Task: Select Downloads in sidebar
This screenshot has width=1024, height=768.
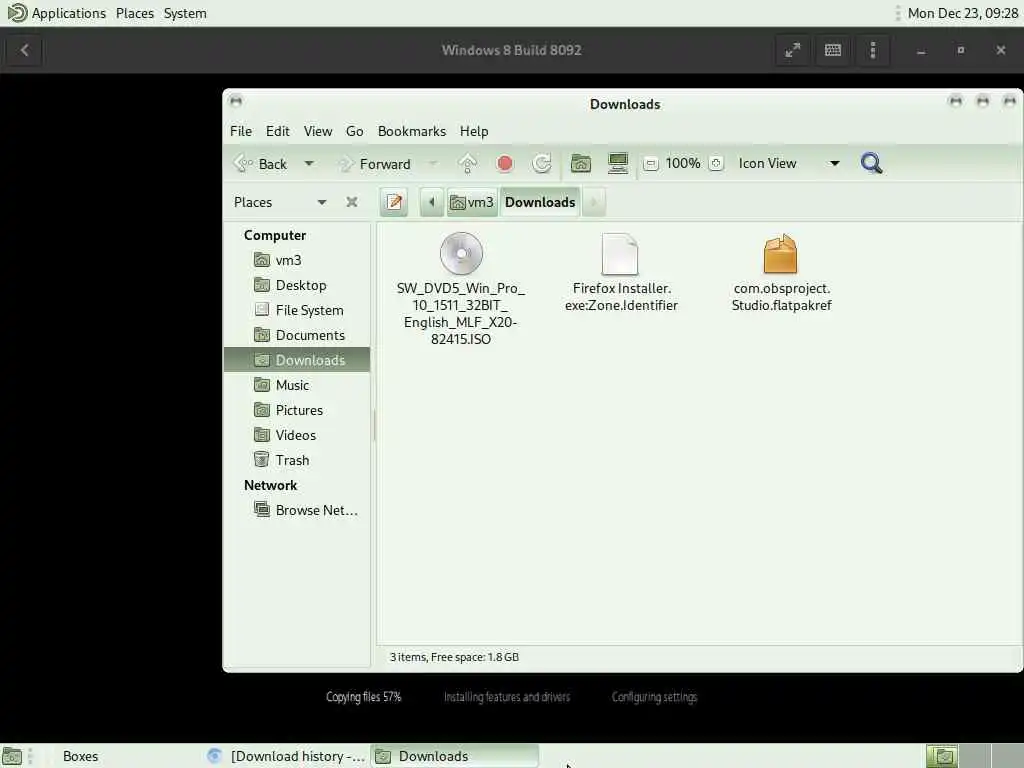Action: [x=297, y=360]
